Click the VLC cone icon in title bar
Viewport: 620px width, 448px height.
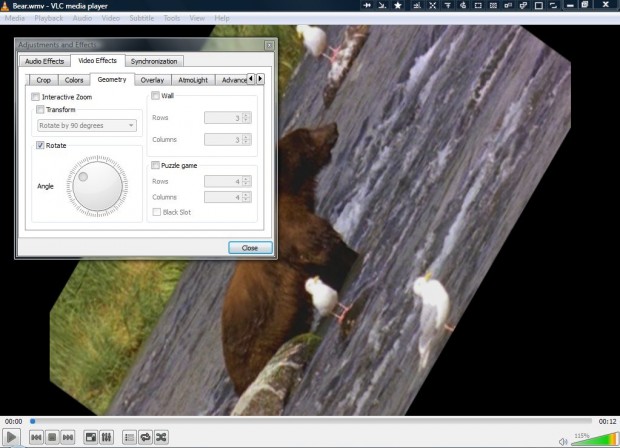coord(5,6)
